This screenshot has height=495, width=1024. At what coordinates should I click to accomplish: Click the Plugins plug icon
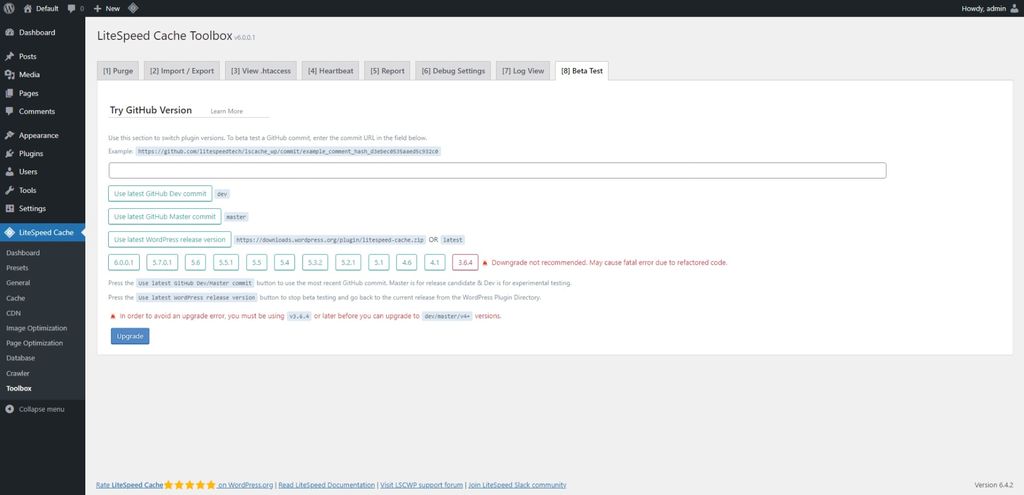[x=9, y=154]
